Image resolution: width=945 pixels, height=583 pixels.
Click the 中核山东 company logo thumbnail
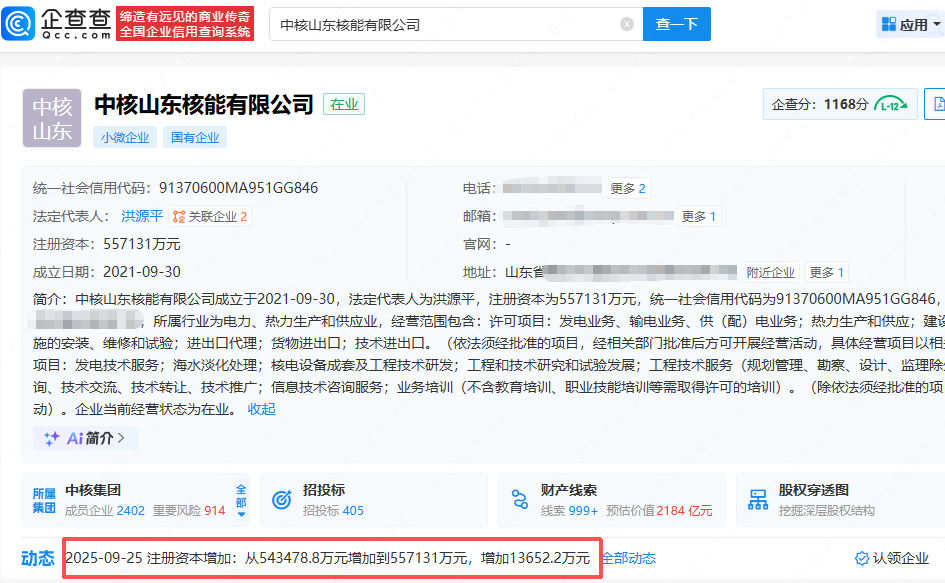pyautogui.click(x=52, y=118)
